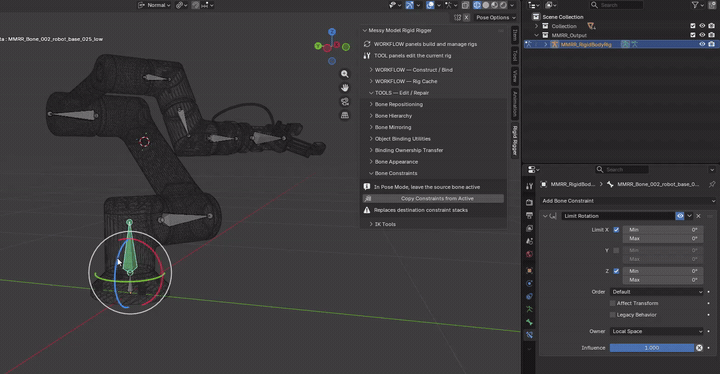The width and height of the screenshot is (720, 374).
Task: Open the Scene properties tab icon
Action: 529,241
